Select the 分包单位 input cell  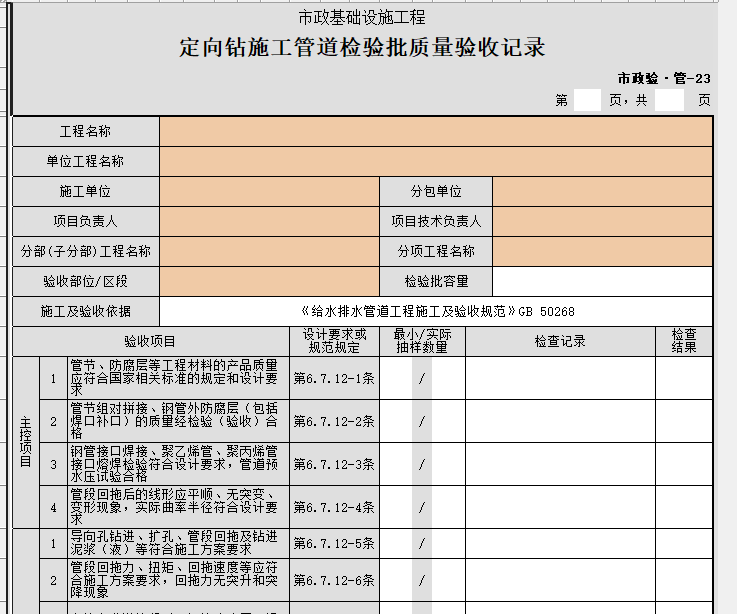602,192
